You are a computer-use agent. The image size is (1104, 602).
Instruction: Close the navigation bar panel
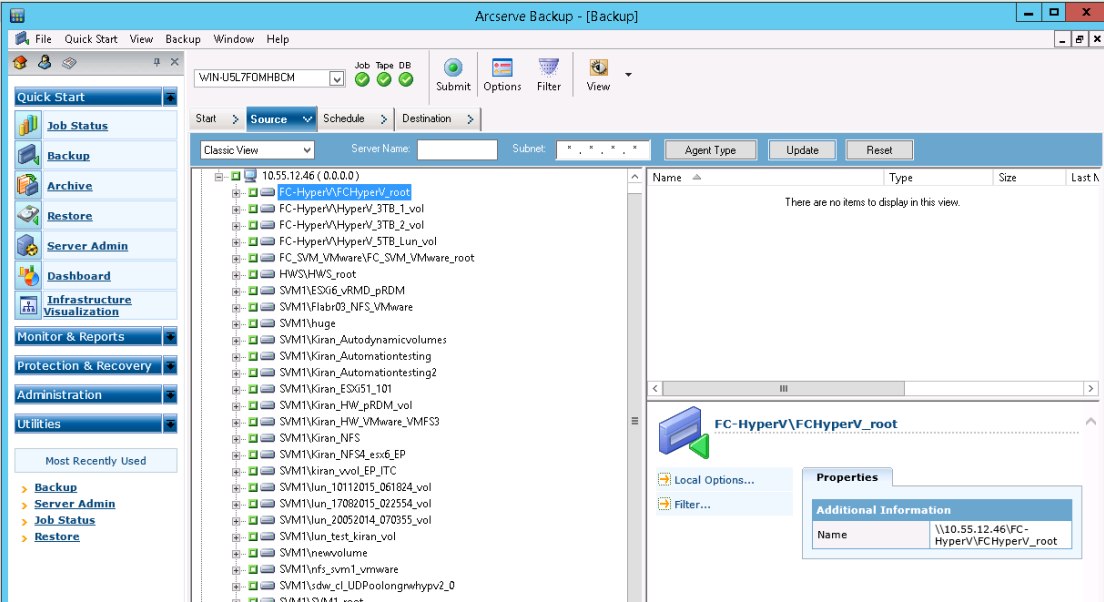tap(175, 62)
